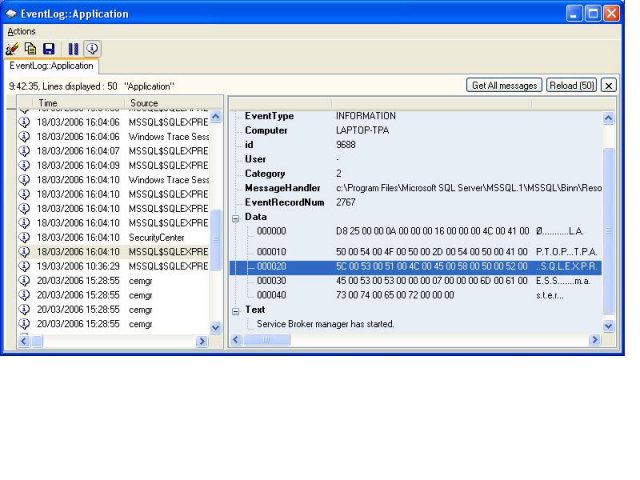Select data row 000030 in the details tree
Image resolution: width=640 pixels, height=480 pixels.
coord(416,281)
